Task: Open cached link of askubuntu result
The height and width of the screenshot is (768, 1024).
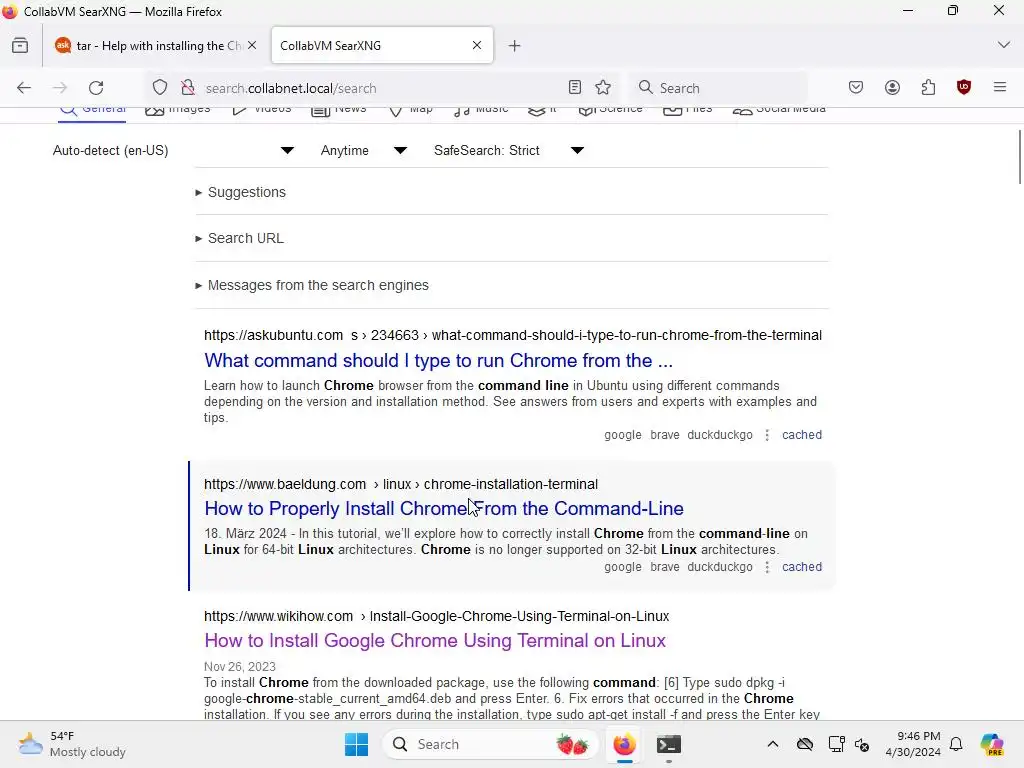Action: pyautogui.click(x=802, y=435)
